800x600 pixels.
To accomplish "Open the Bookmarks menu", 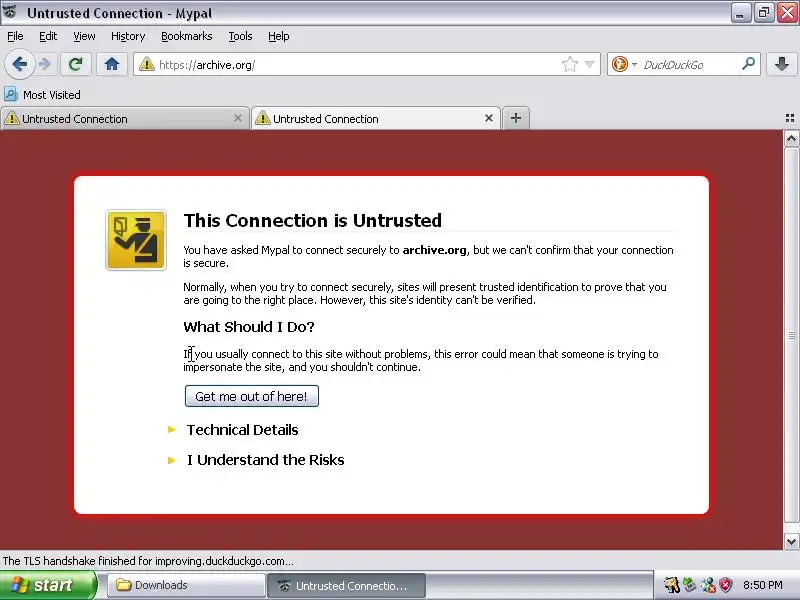I will [187, 36].
